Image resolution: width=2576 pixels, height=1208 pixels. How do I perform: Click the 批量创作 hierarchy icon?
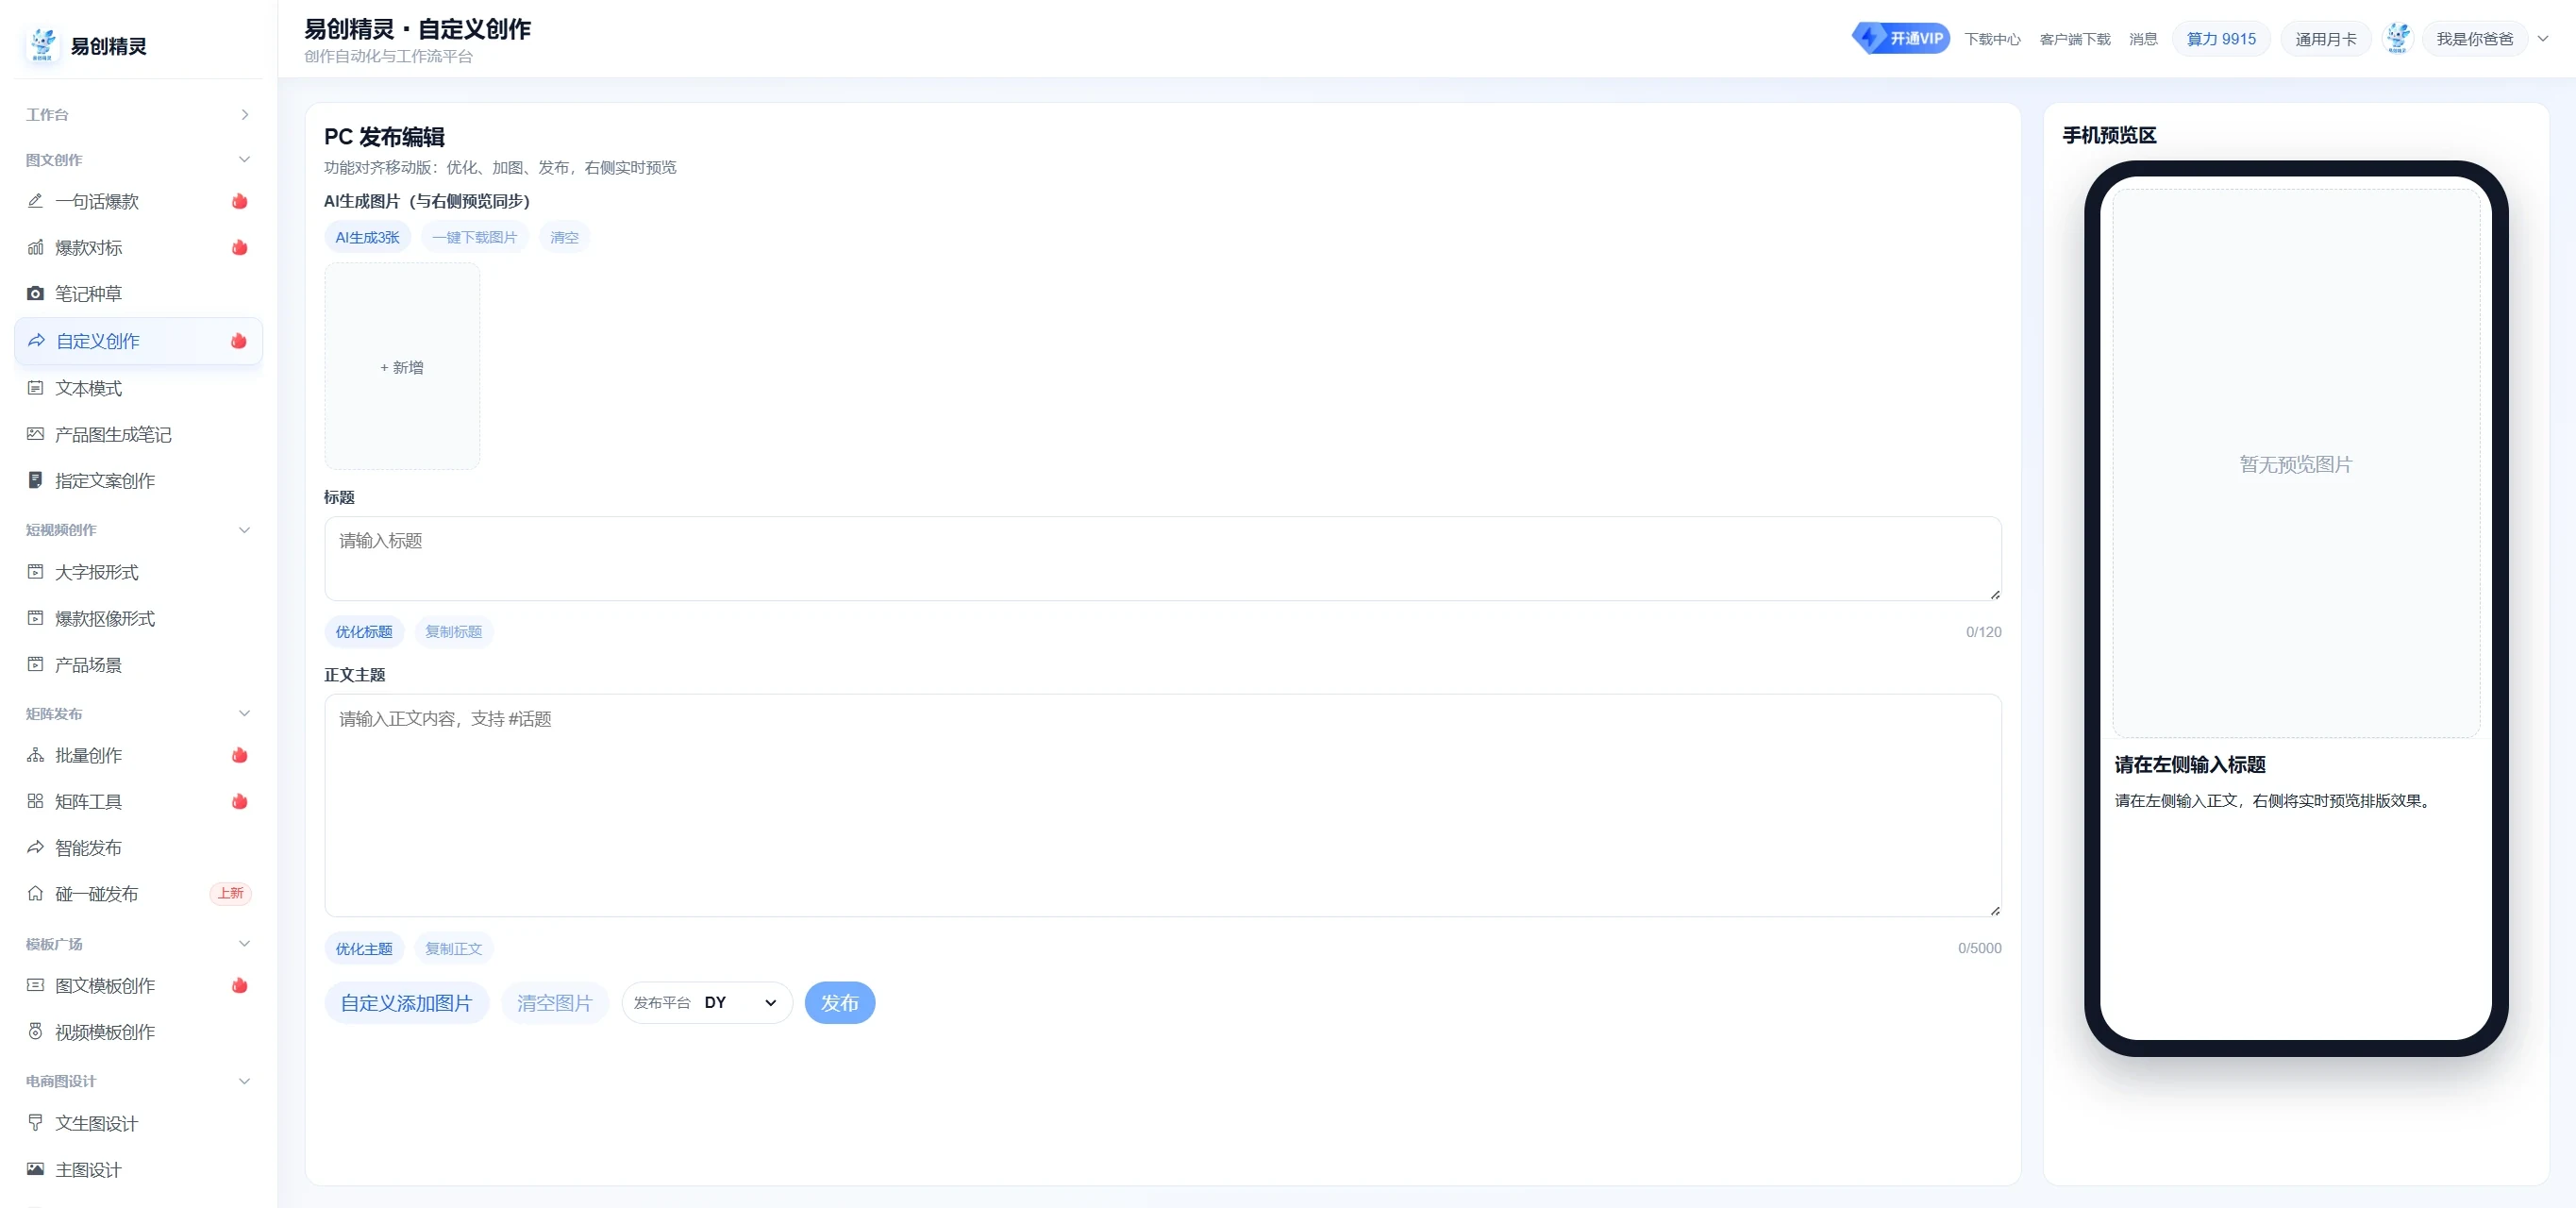(x=35, y=755)
